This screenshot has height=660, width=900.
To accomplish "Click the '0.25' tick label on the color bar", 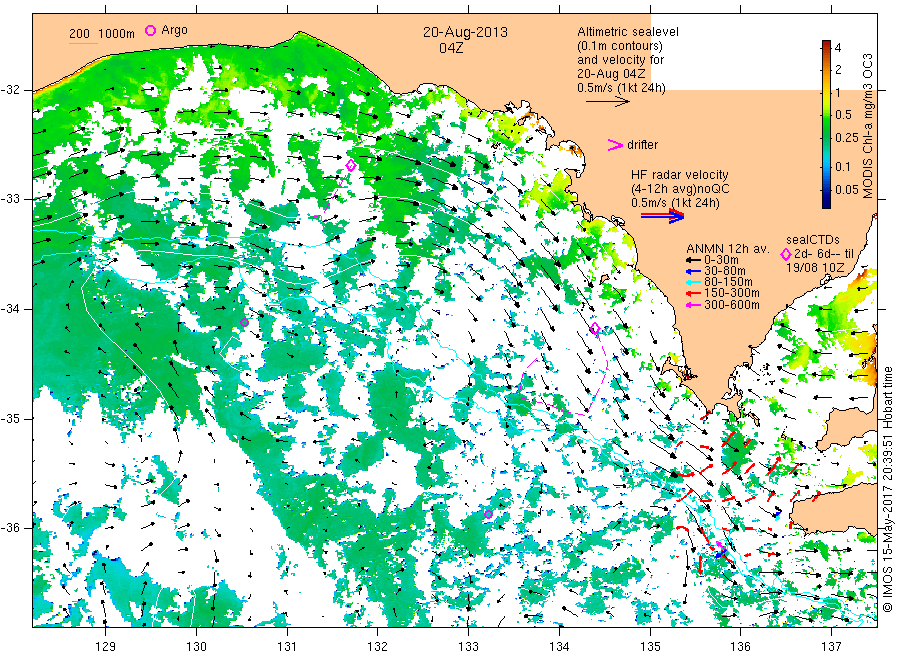I will (847, 138).
